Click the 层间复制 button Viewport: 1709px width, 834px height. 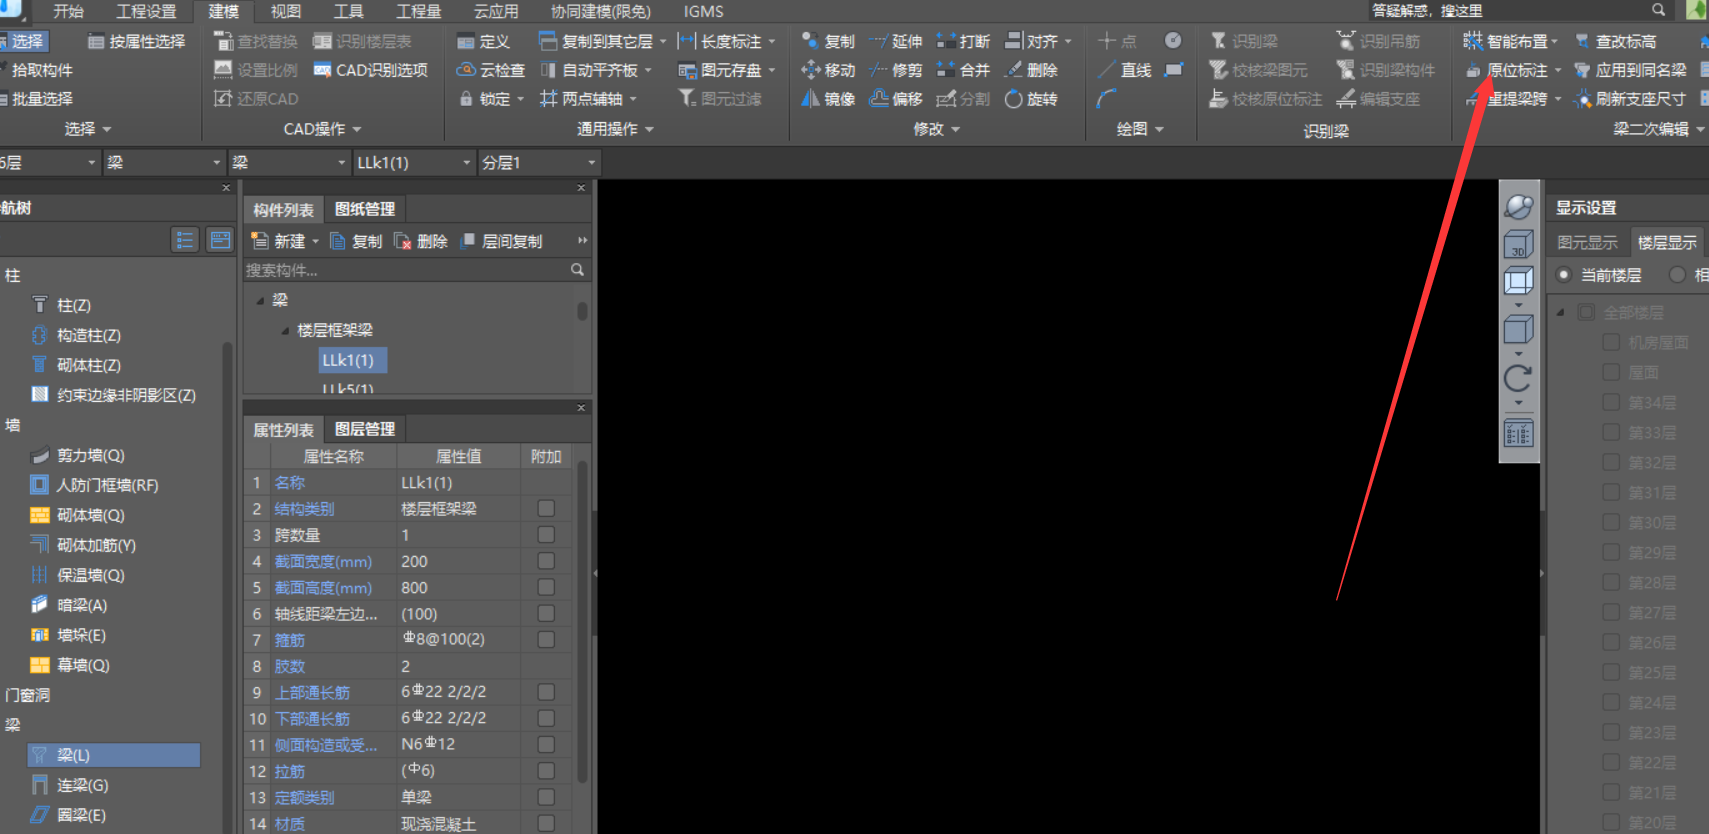(501, 241)
